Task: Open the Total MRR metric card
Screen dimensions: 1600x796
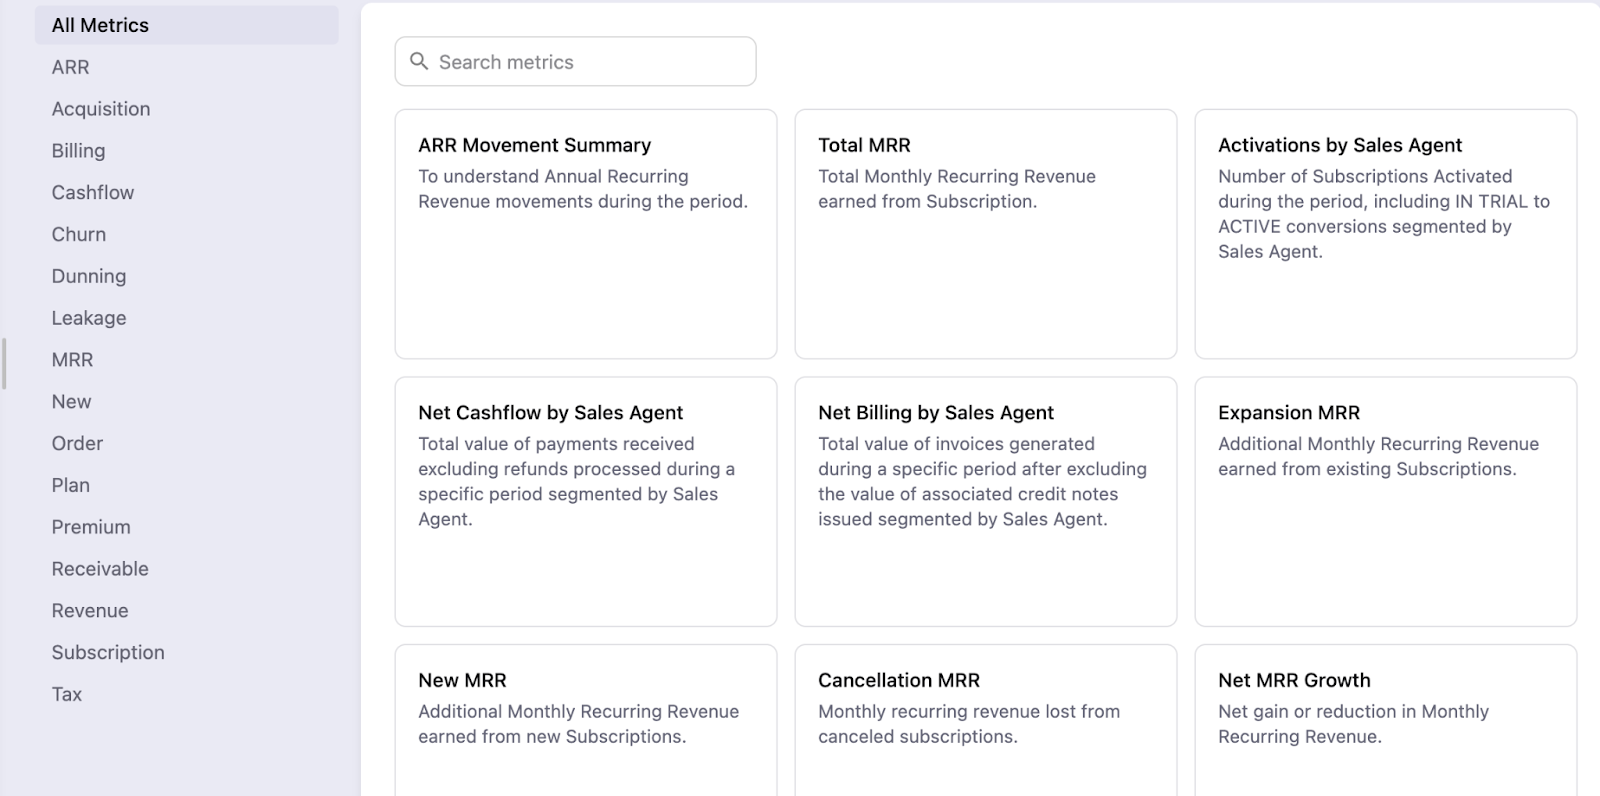Action: click(985, 233)
